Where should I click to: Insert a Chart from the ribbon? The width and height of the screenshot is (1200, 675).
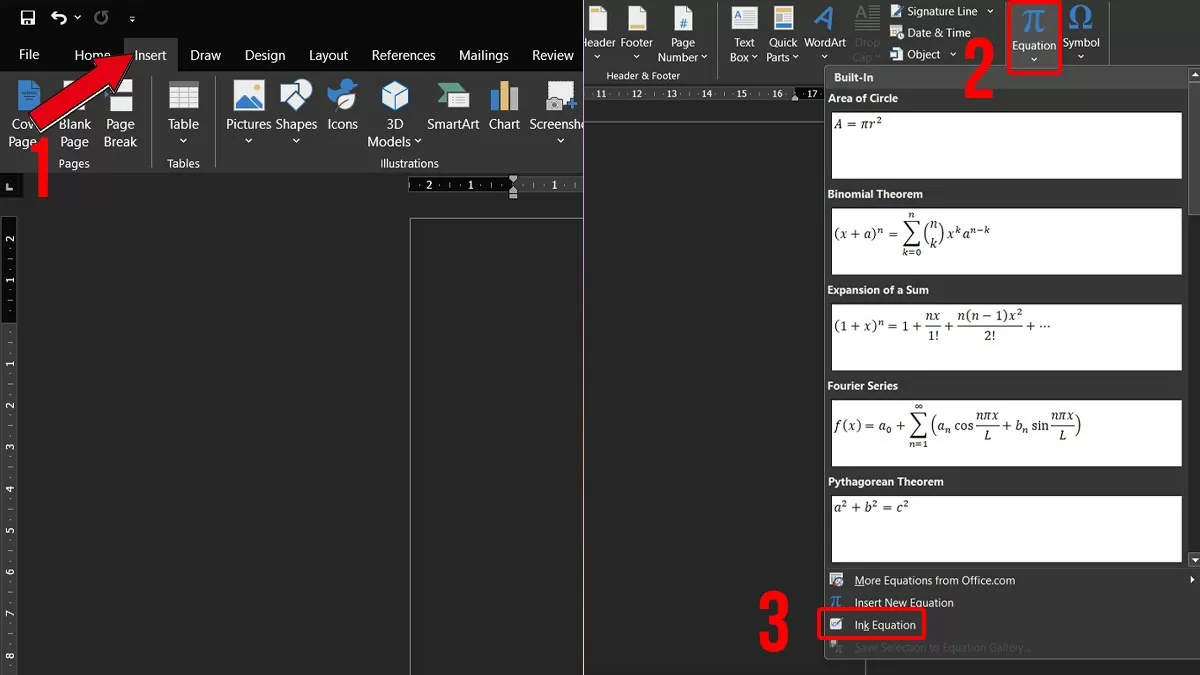point(504,110)
